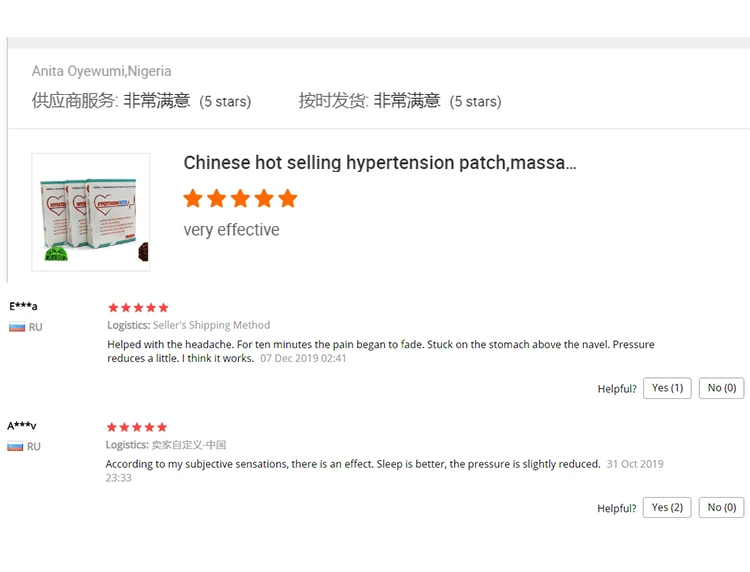The height and width of the screenshot is (572, 750).
Task: Click the 07 Dec 2019 02:41 review timestamp
Action: tap(303, 358)
